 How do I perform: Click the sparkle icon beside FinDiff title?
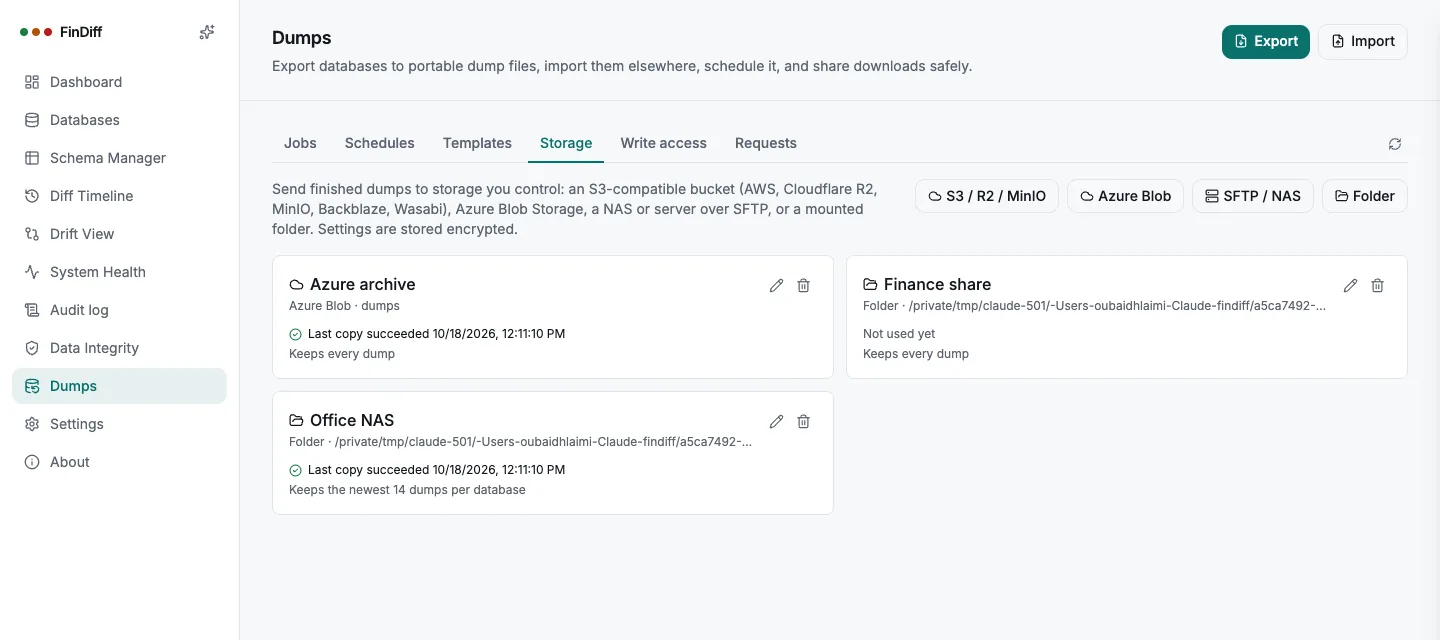tap(207, 32)
